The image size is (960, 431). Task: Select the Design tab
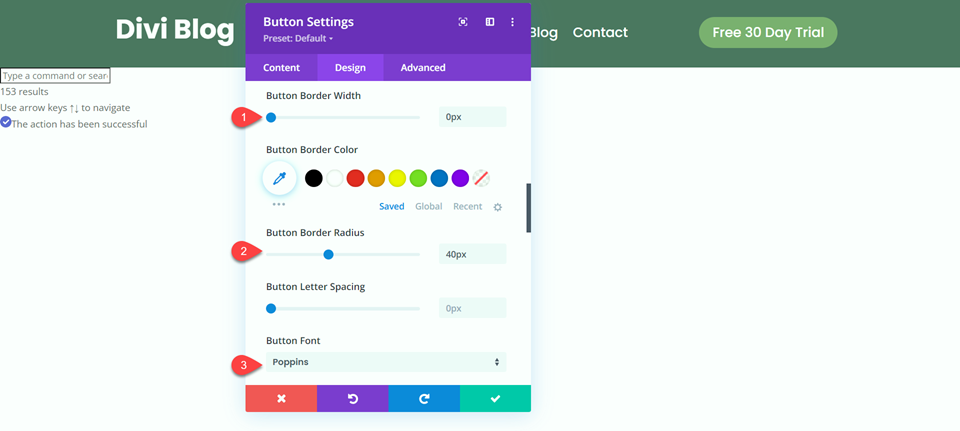coord(350,67)
